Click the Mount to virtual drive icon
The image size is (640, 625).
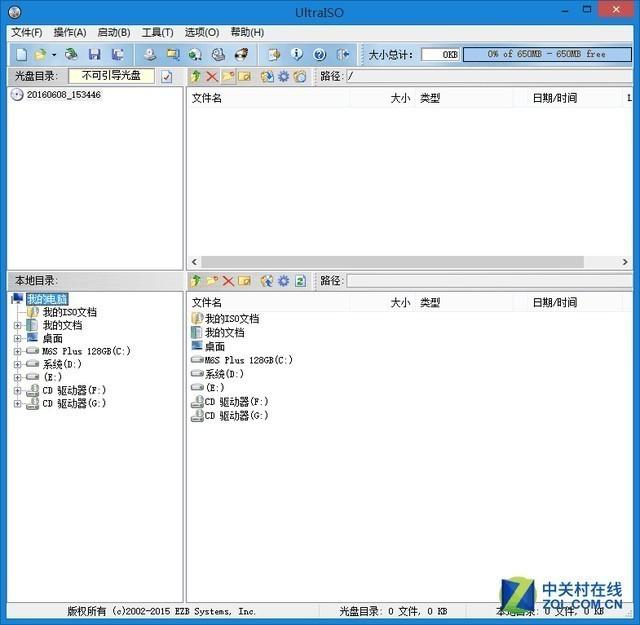pos(218,54)
